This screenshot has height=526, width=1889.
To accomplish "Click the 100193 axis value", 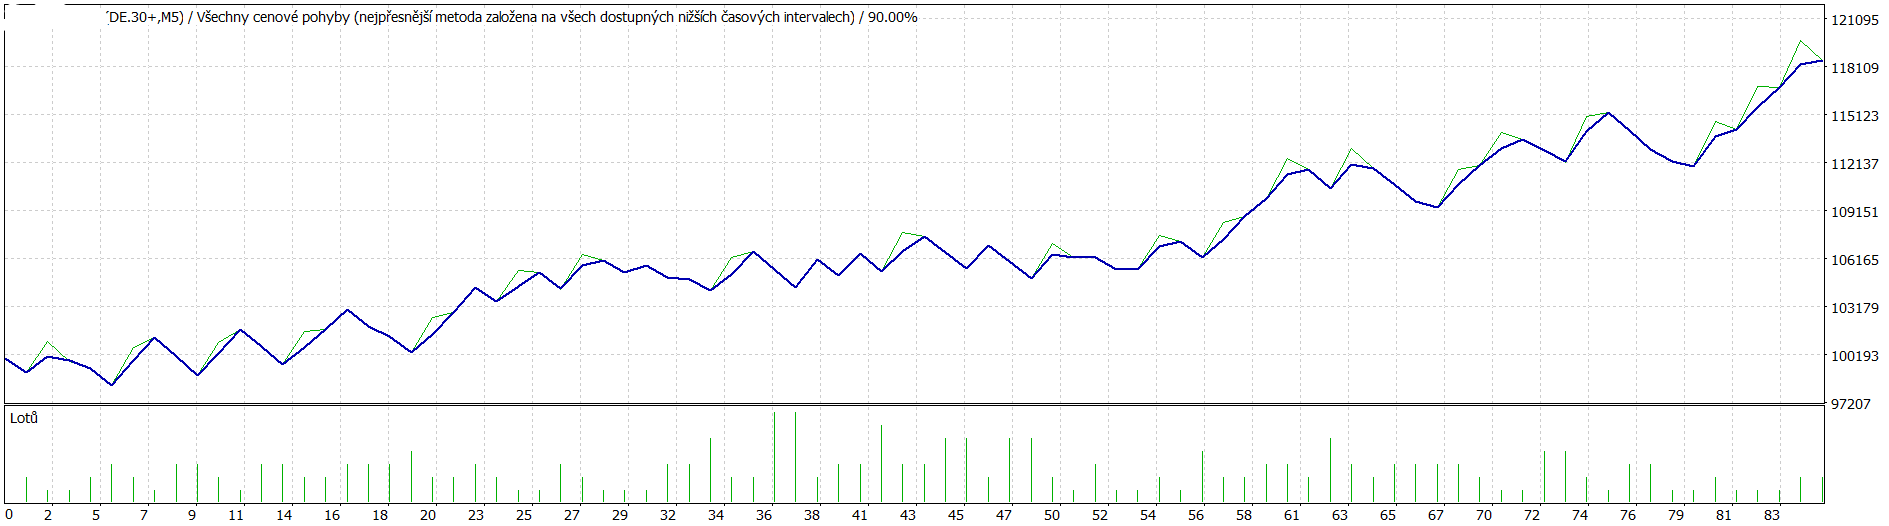I will point(1854,356).
